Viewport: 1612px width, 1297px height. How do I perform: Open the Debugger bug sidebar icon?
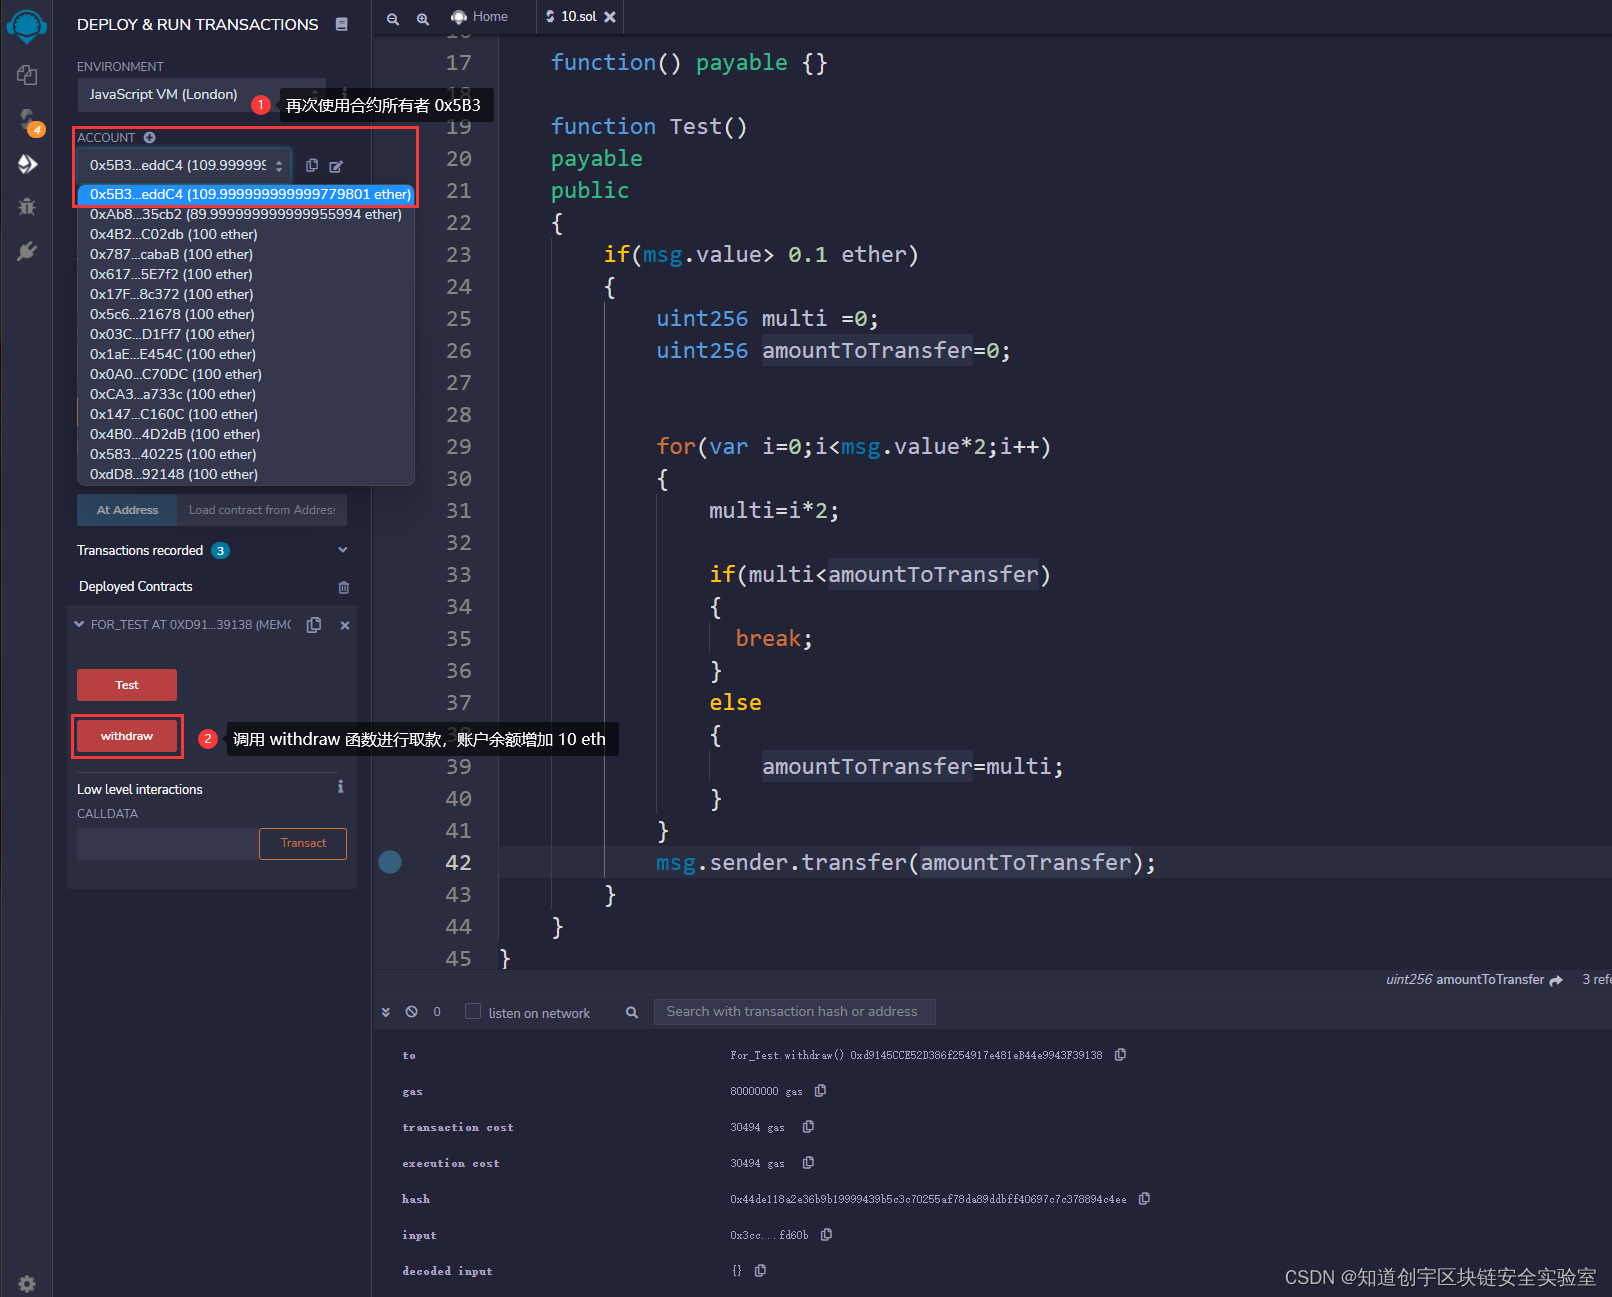pyautogui.click(x=27, y=207)
